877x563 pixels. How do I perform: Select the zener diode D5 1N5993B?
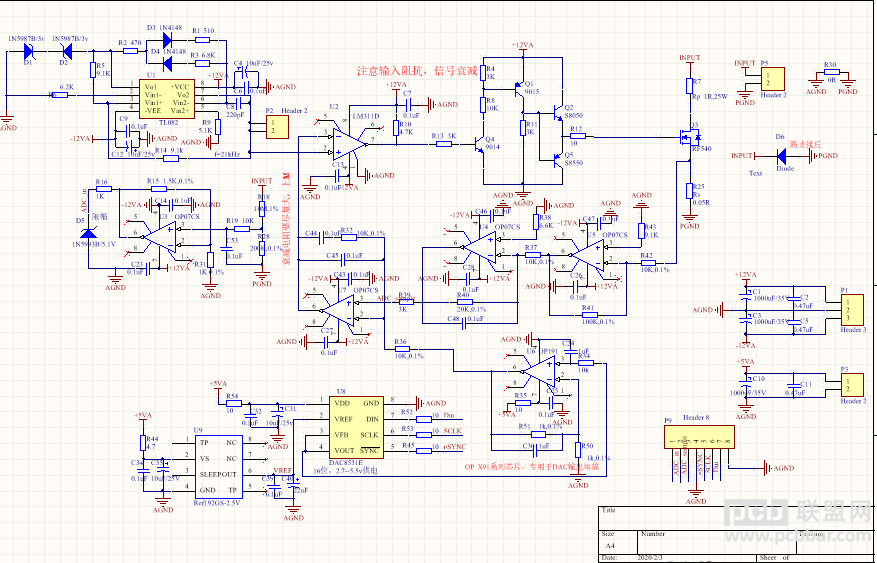coord(89,234)
